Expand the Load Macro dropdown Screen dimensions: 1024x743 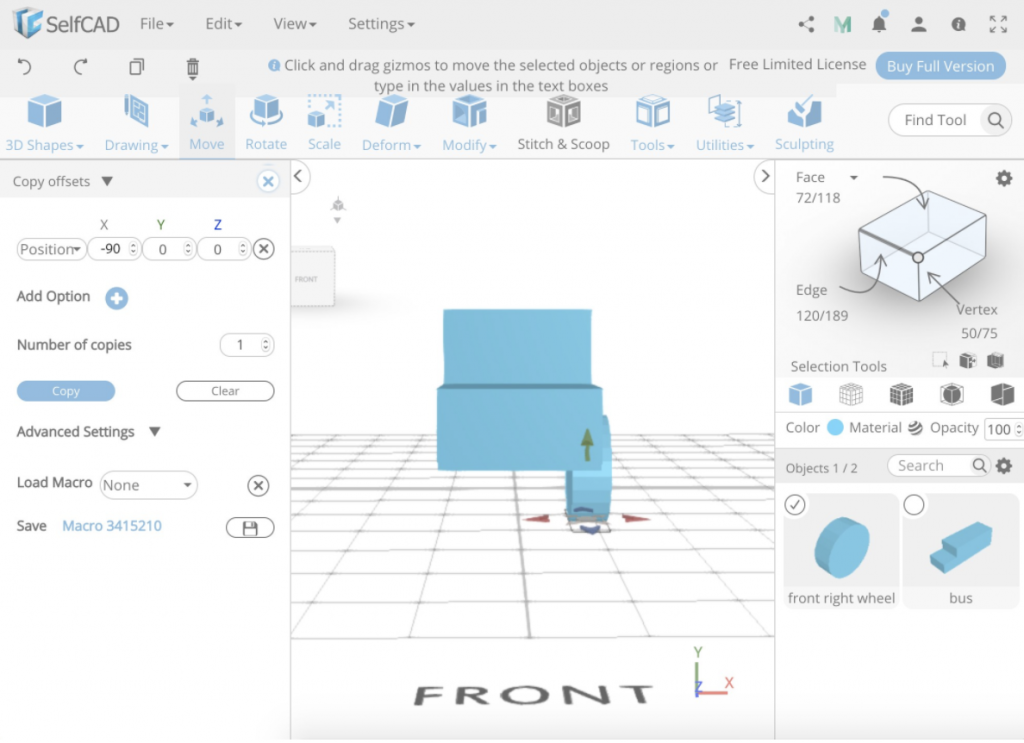(x=148, y=485)
